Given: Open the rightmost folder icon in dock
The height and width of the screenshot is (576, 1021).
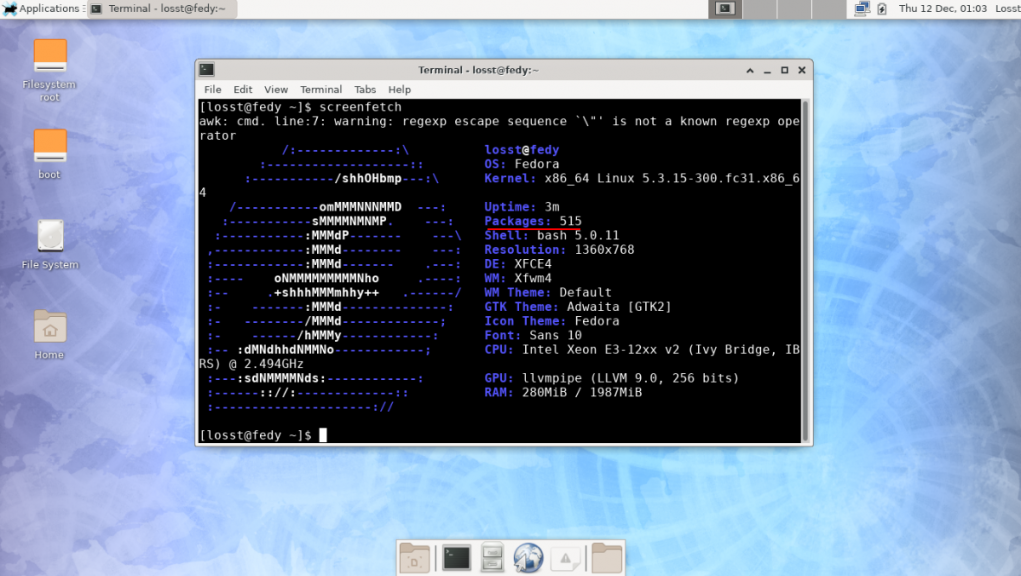Looking at the screenshot, I should coord(607,558).
